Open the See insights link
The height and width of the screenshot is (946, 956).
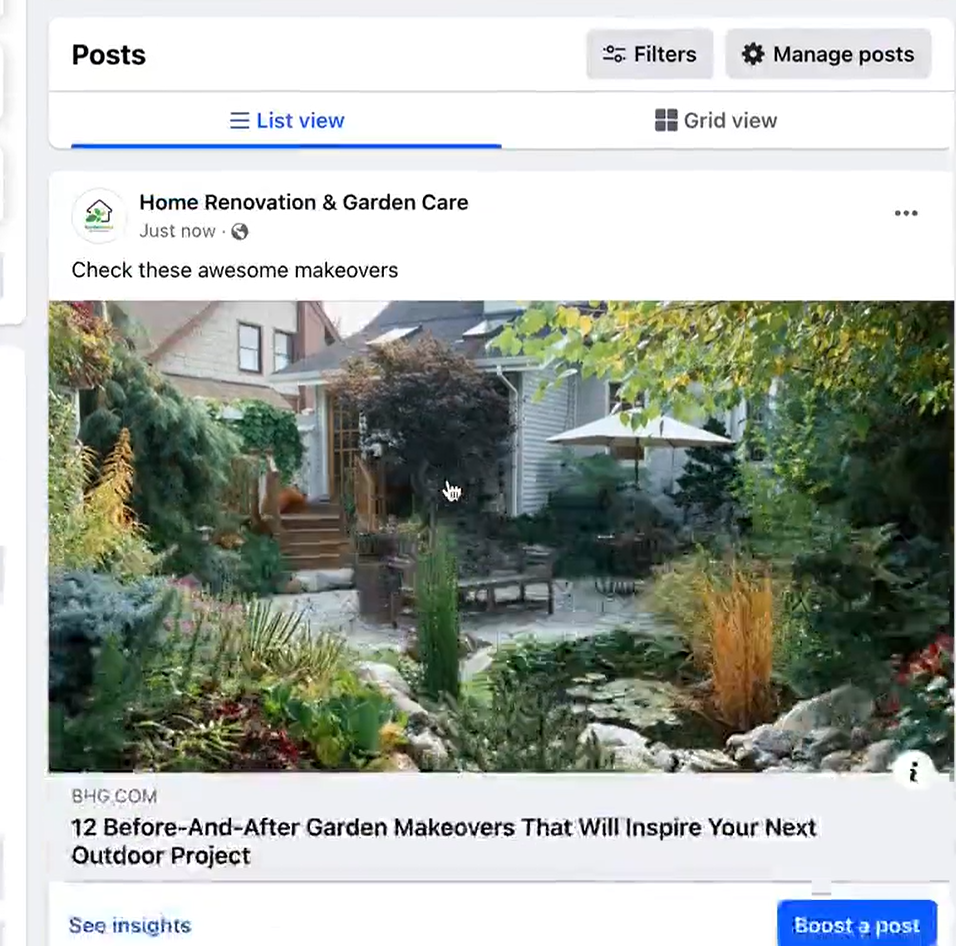coord(130,925)
